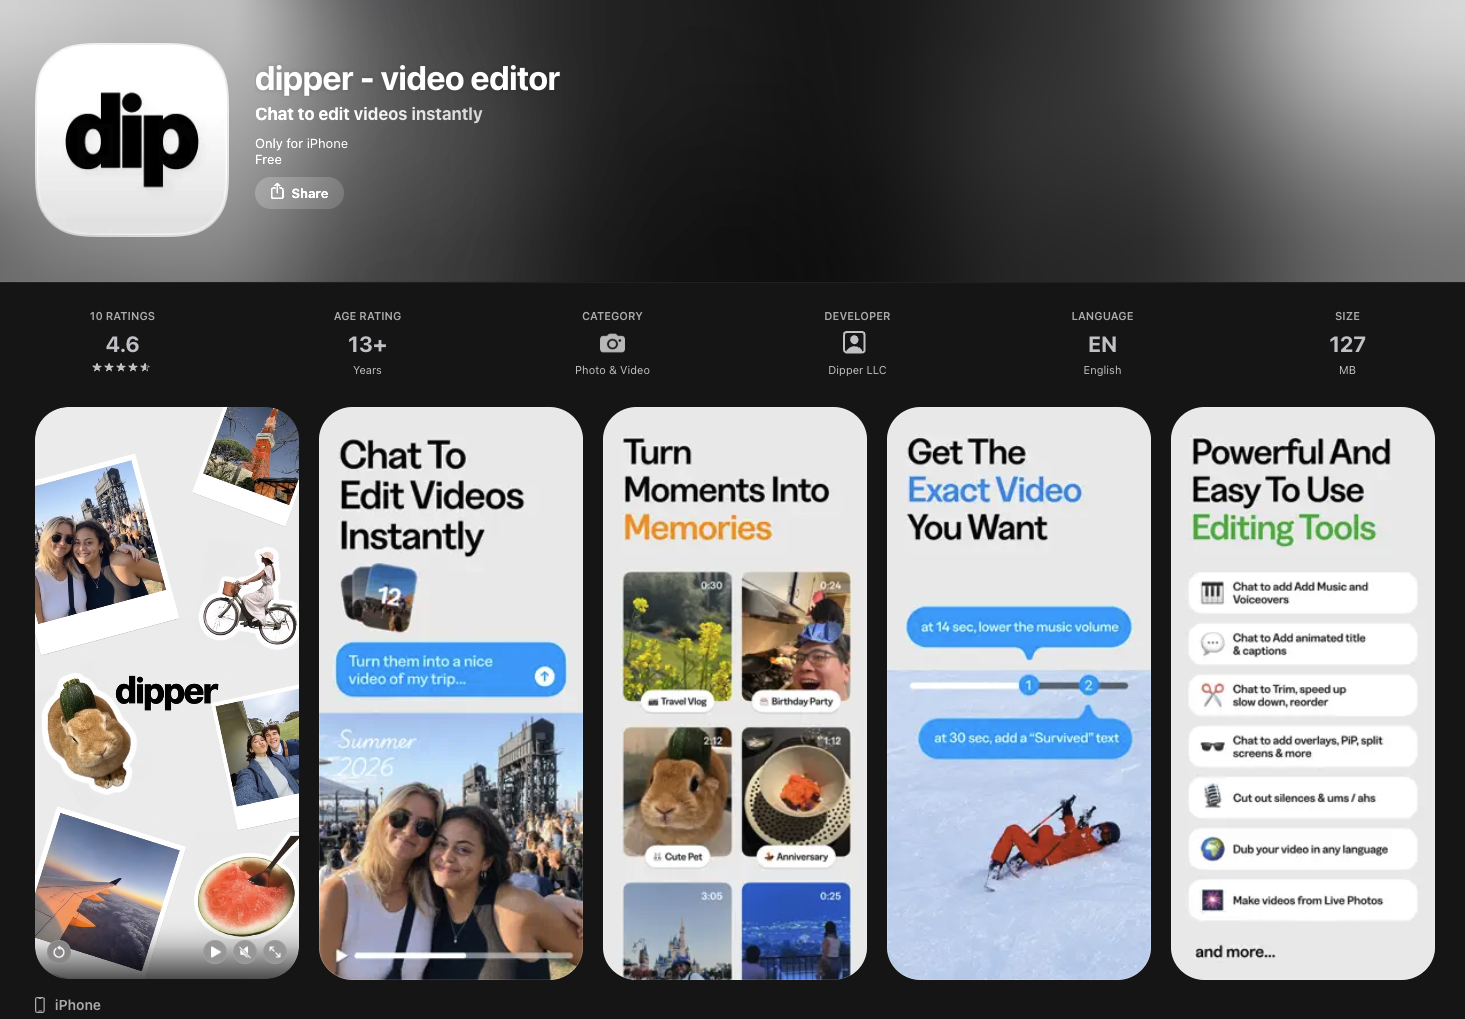Click the microphone Cut out silences icon
Image resolution: width=1465 pixels, height=1019 pixels.
(x=1212, y=797)
